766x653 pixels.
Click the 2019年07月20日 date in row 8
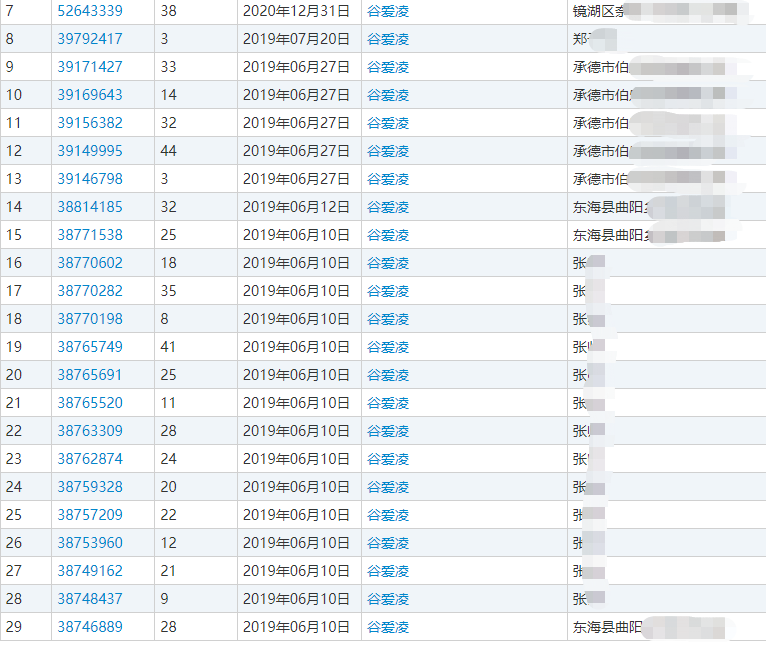pyautogui.click(x=296, y=39)
